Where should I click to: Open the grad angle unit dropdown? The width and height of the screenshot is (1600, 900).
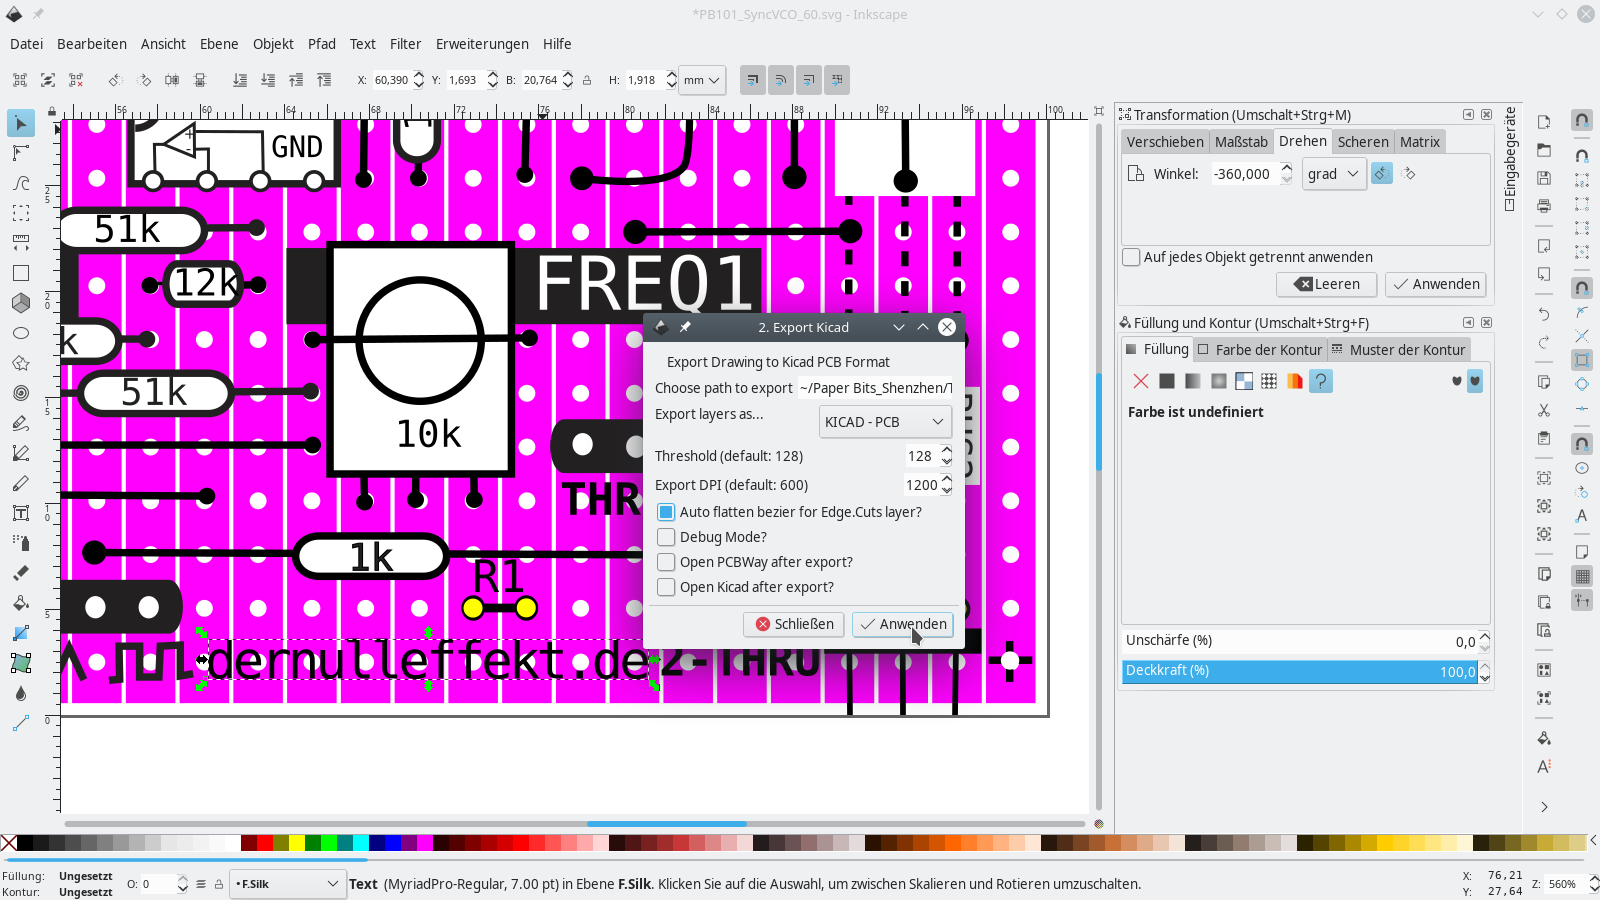pyautogui.click(x=1334, y=174)
